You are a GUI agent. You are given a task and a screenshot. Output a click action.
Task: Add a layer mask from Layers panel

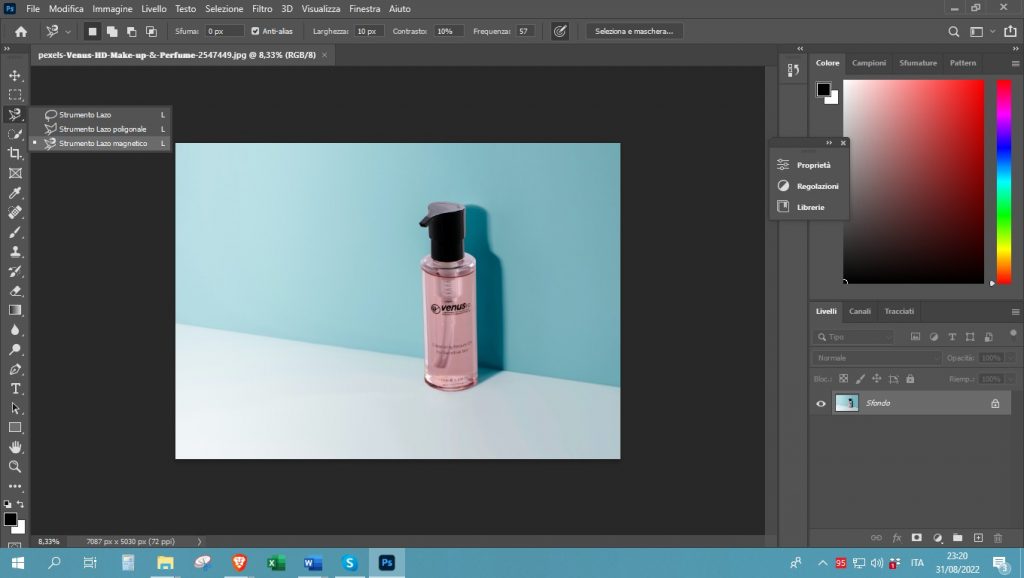[x=916, y=537]
